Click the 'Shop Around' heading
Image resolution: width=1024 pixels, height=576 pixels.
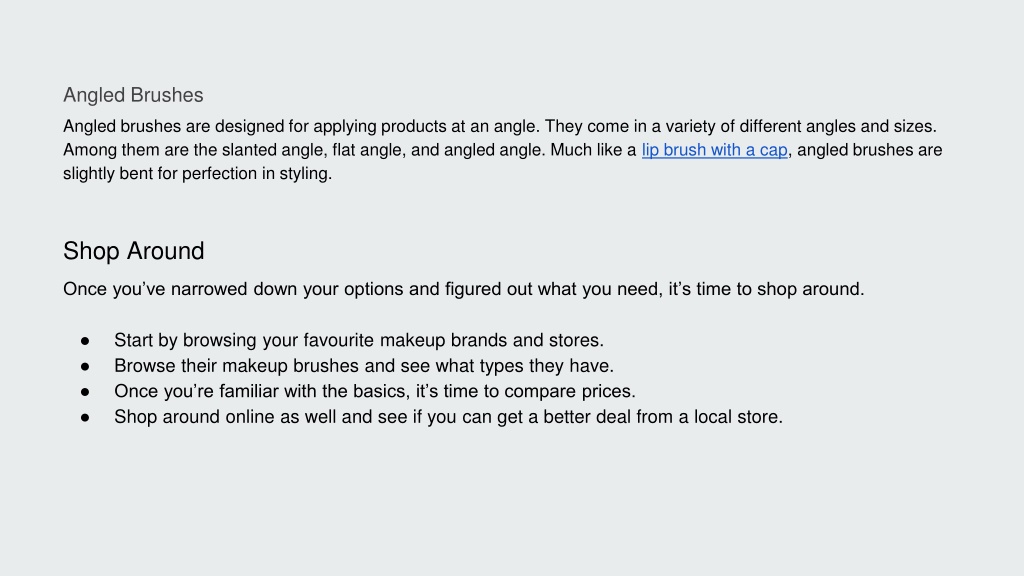coord(134,251)
